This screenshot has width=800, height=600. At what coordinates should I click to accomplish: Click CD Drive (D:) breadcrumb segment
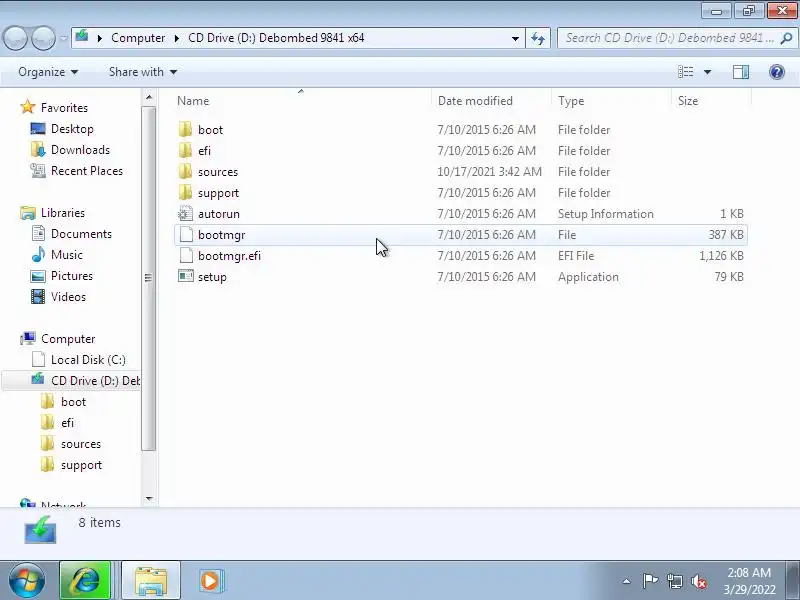(276, 38)
